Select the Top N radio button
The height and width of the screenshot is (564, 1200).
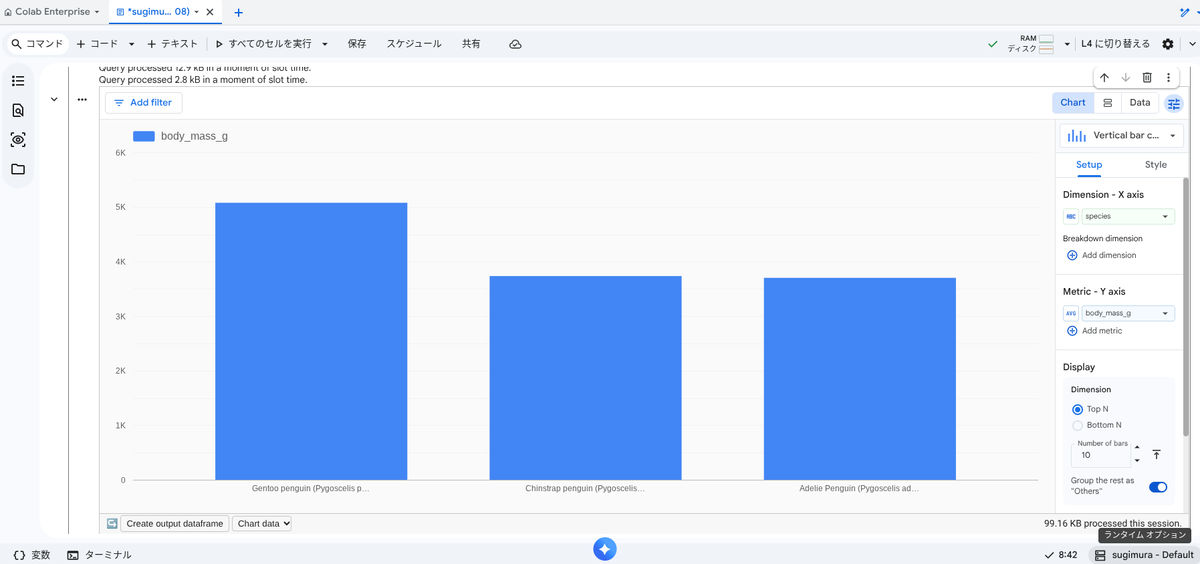1077,409
